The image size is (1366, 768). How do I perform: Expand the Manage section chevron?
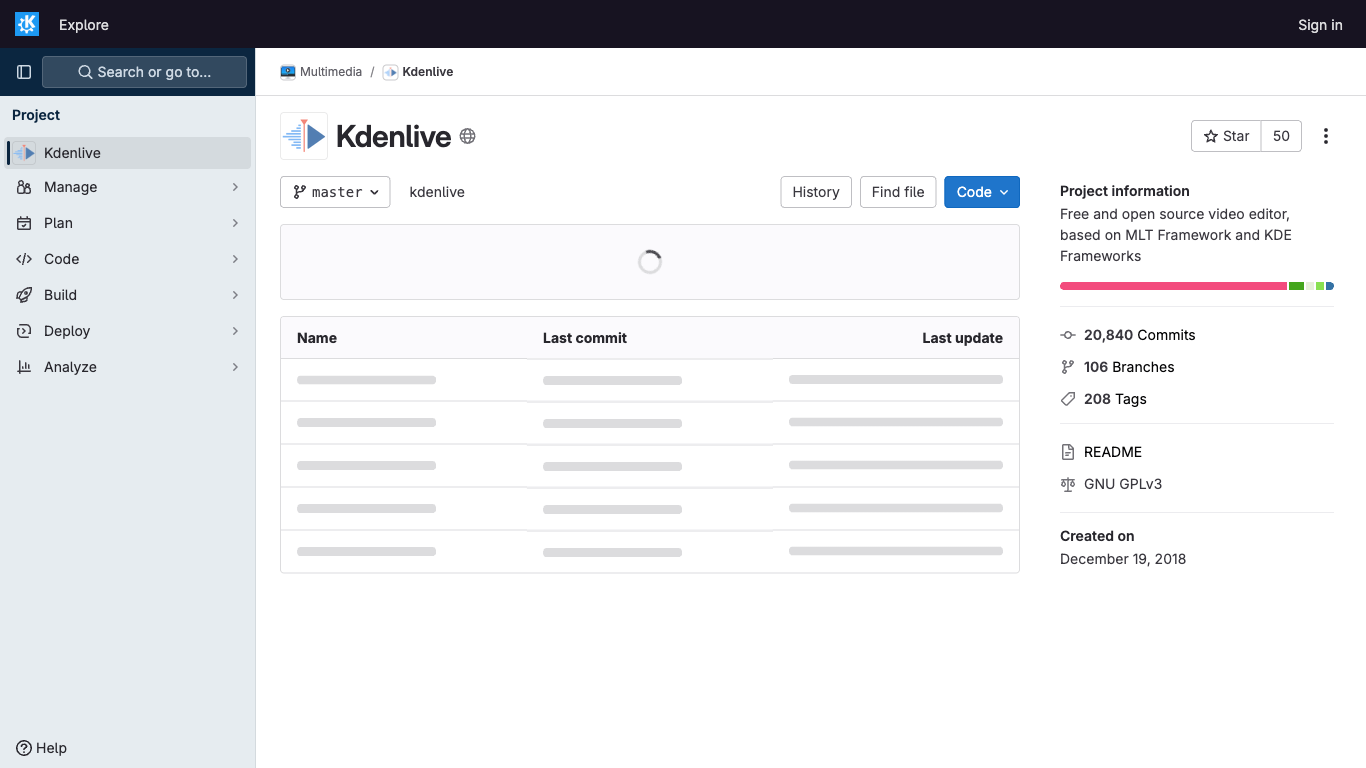[x=235, y=187]
